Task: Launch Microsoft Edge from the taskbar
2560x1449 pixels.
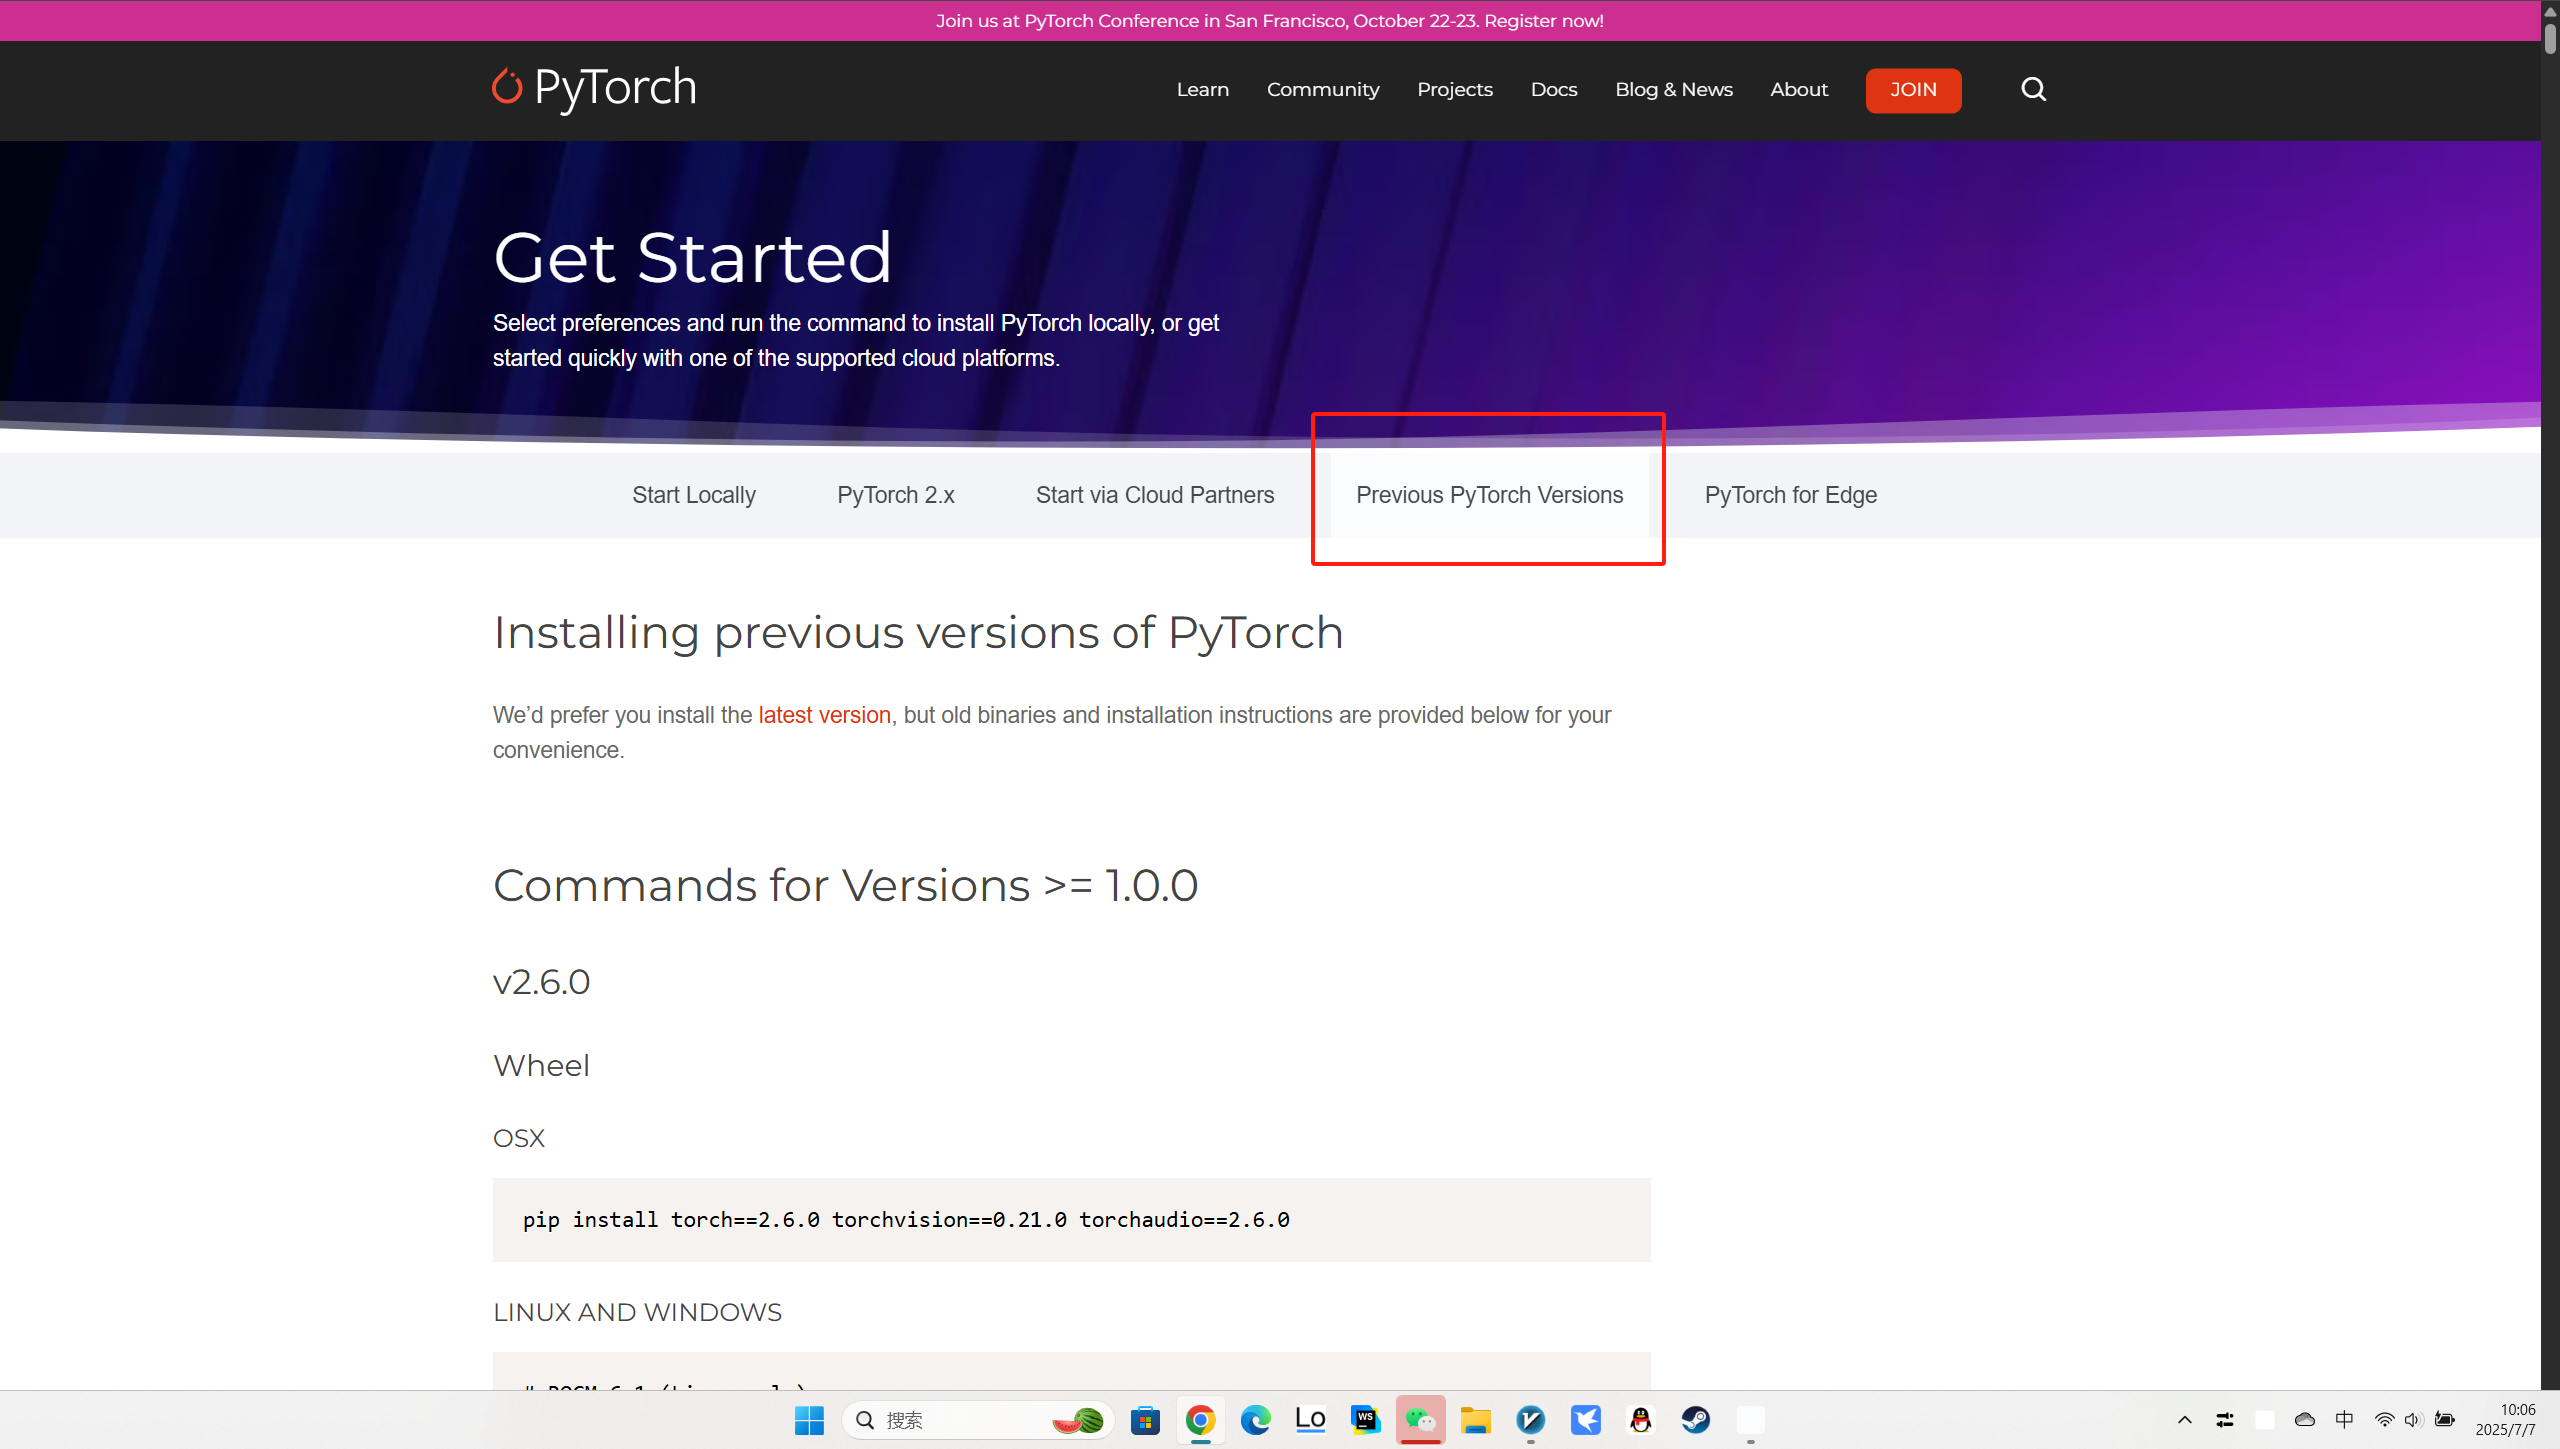Action: pos(1255,1420)
